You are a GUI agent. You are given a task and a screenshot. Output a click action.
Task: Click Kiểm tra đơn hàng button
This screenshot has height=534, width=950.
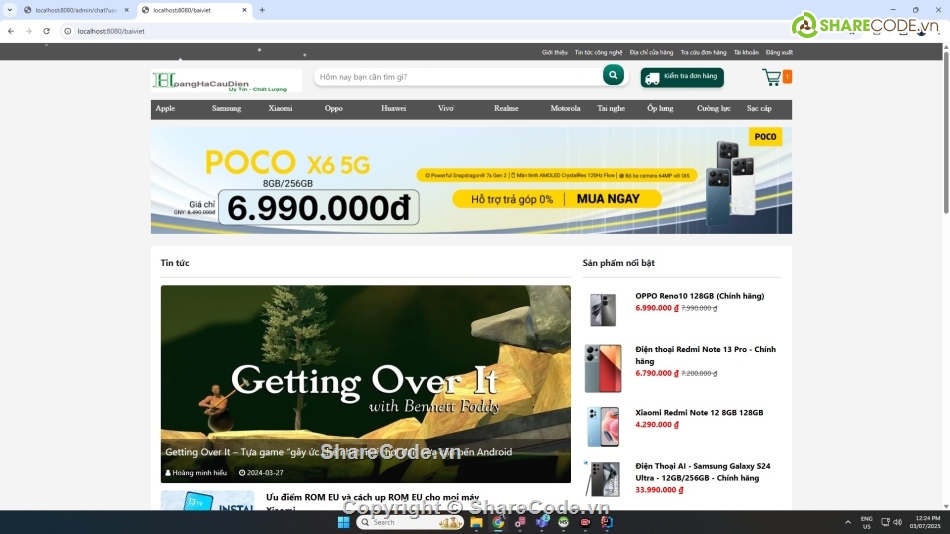[682, 77]
